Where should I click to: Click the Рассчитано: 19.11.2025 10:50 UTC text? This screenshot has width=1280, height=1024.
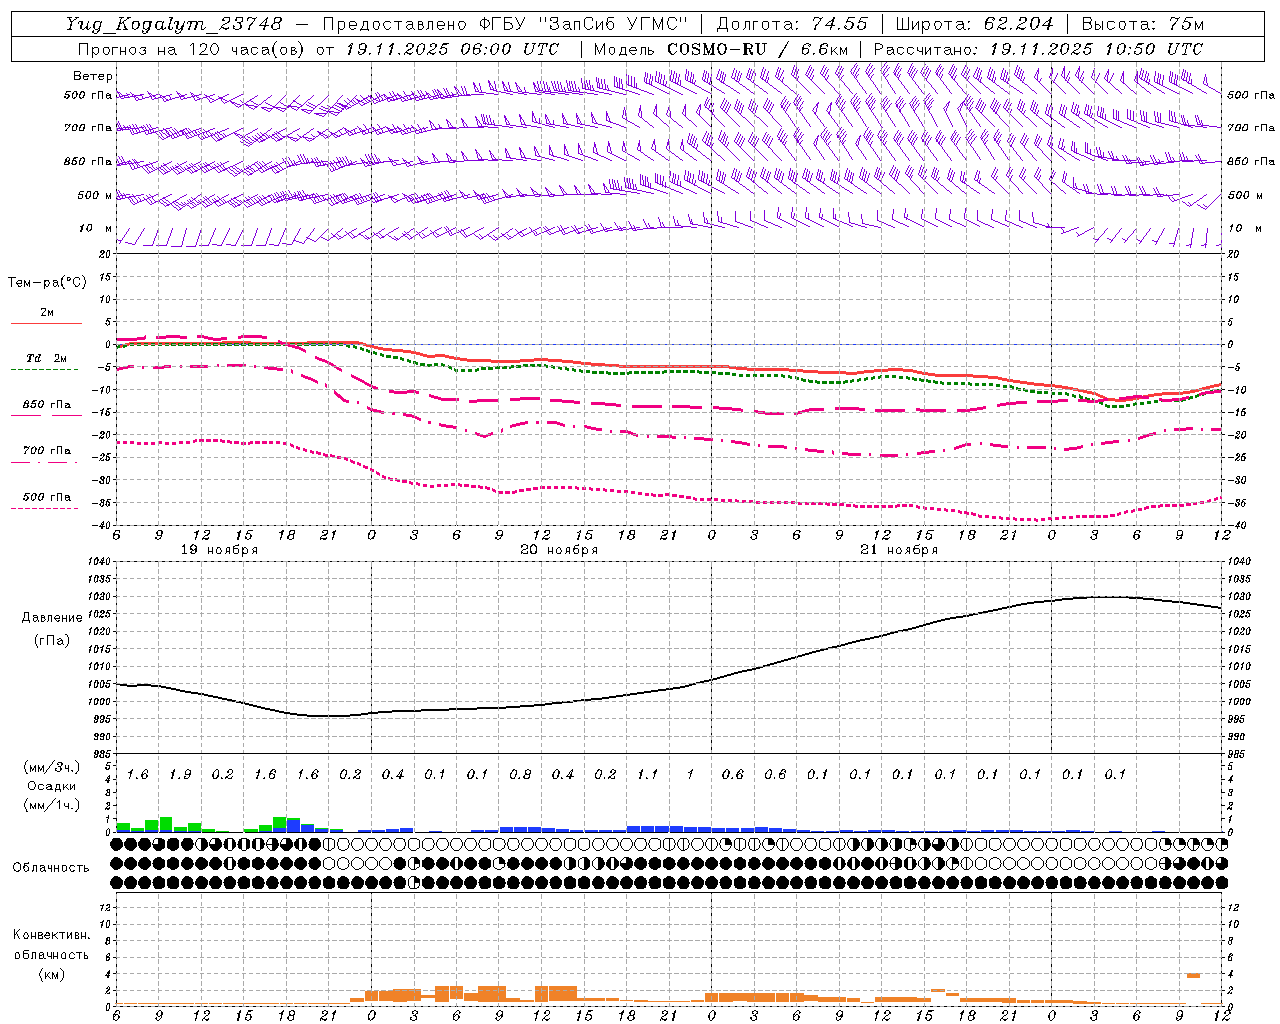coord(1038,49)
